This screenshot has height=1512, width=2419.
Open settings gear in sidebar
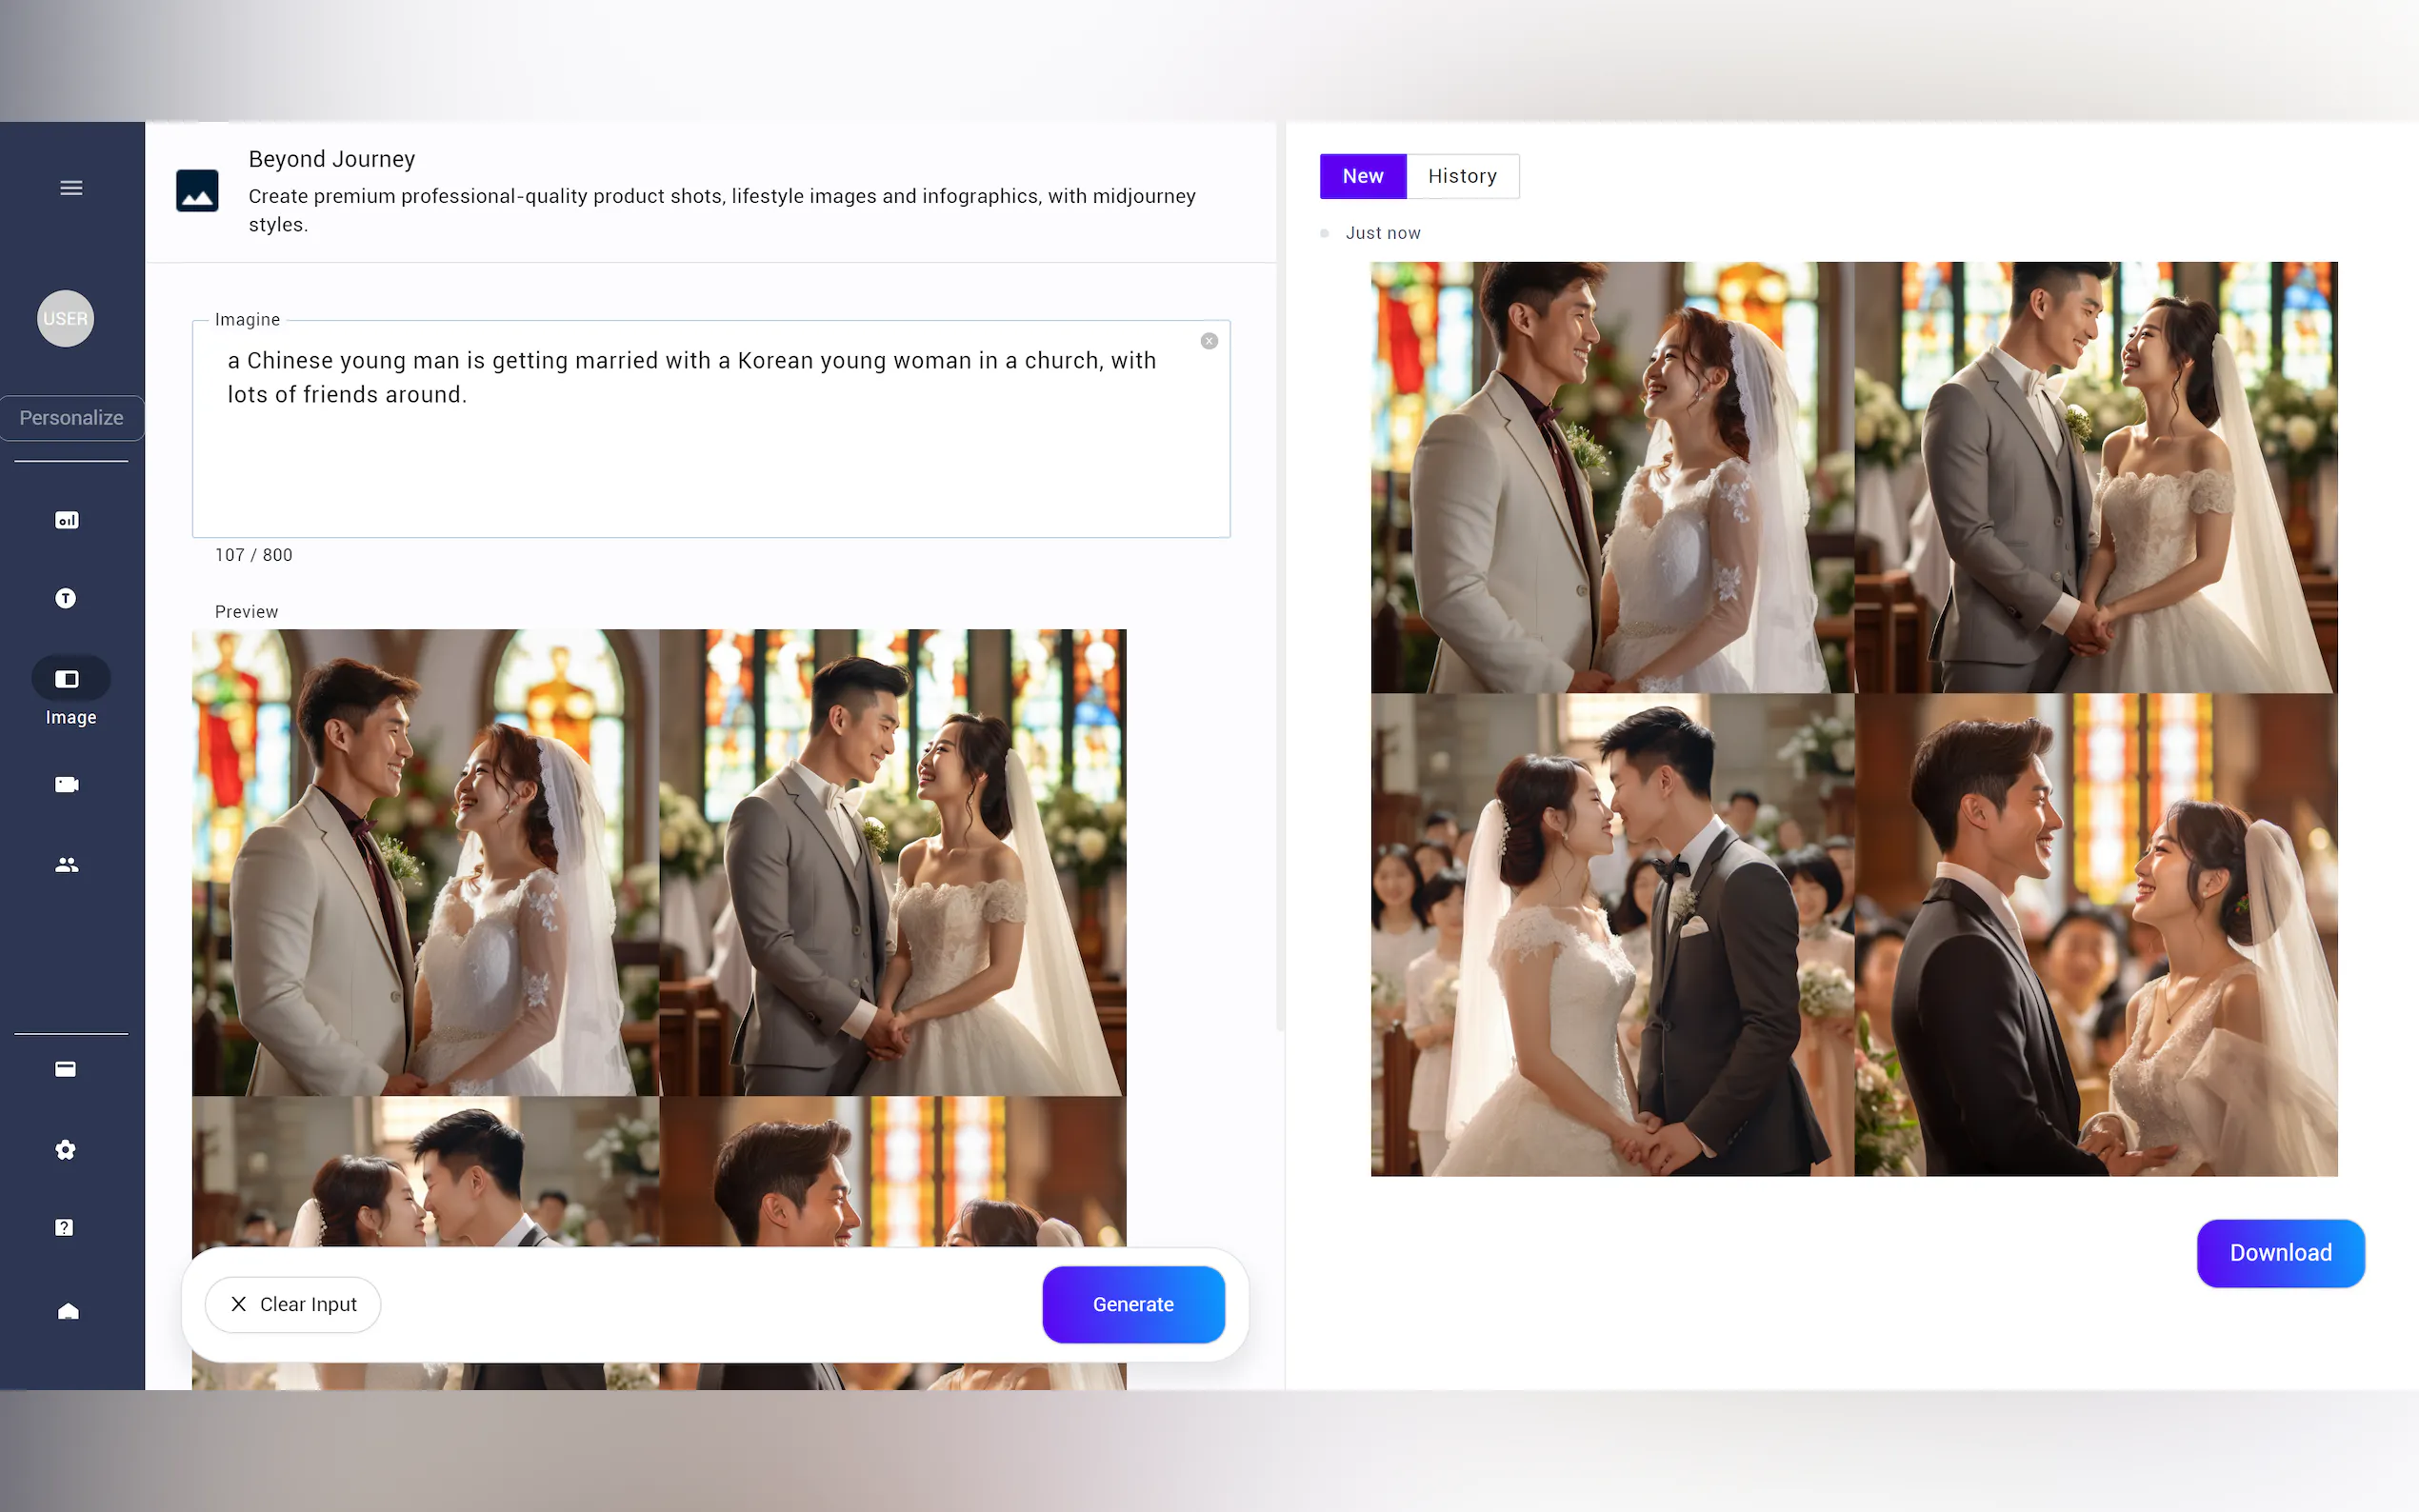pyautogui.click(x=66, y=1150)
